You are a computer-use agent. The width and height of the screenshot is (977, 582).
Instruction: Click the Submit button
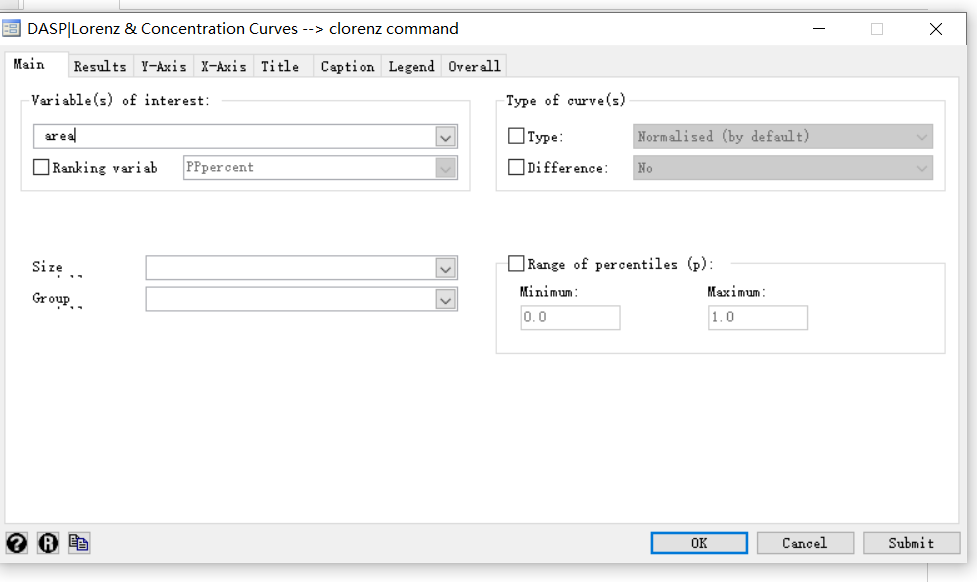tap(911, 543)
